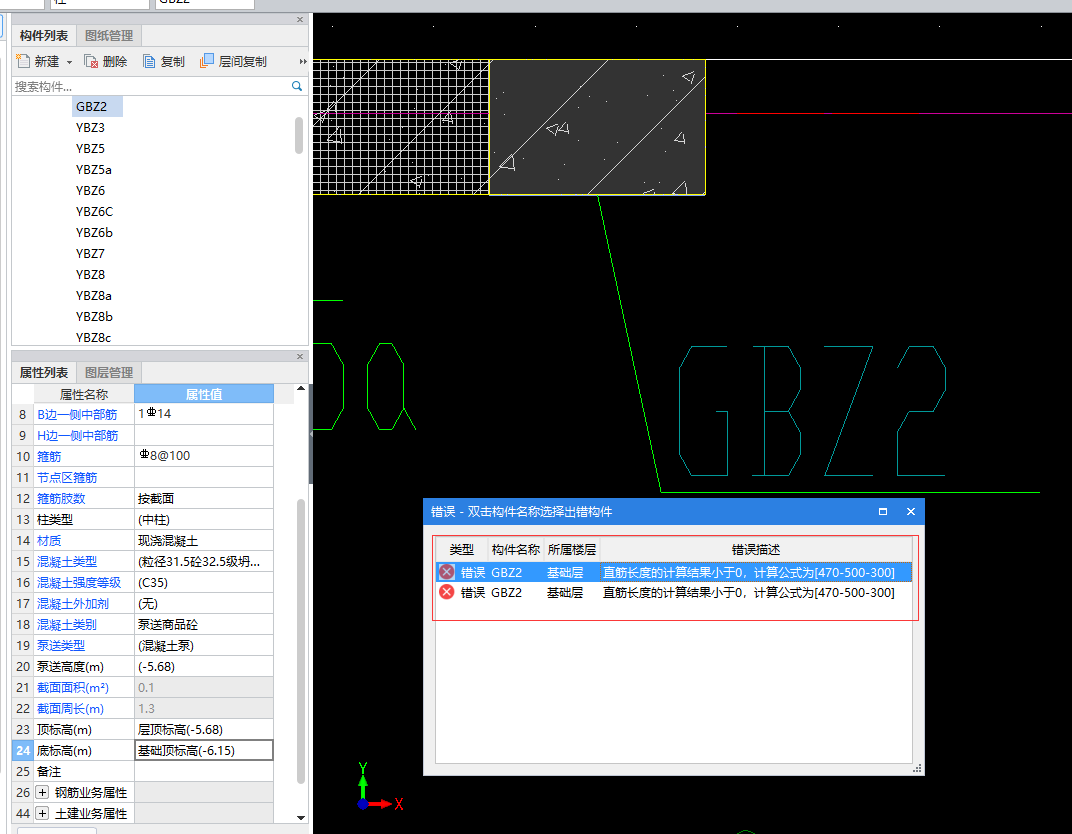Image resolution: width=1072 pixels, height=834 pixels.
Task: Click the component list scrollbar thumb
Action: pos(299,135)
